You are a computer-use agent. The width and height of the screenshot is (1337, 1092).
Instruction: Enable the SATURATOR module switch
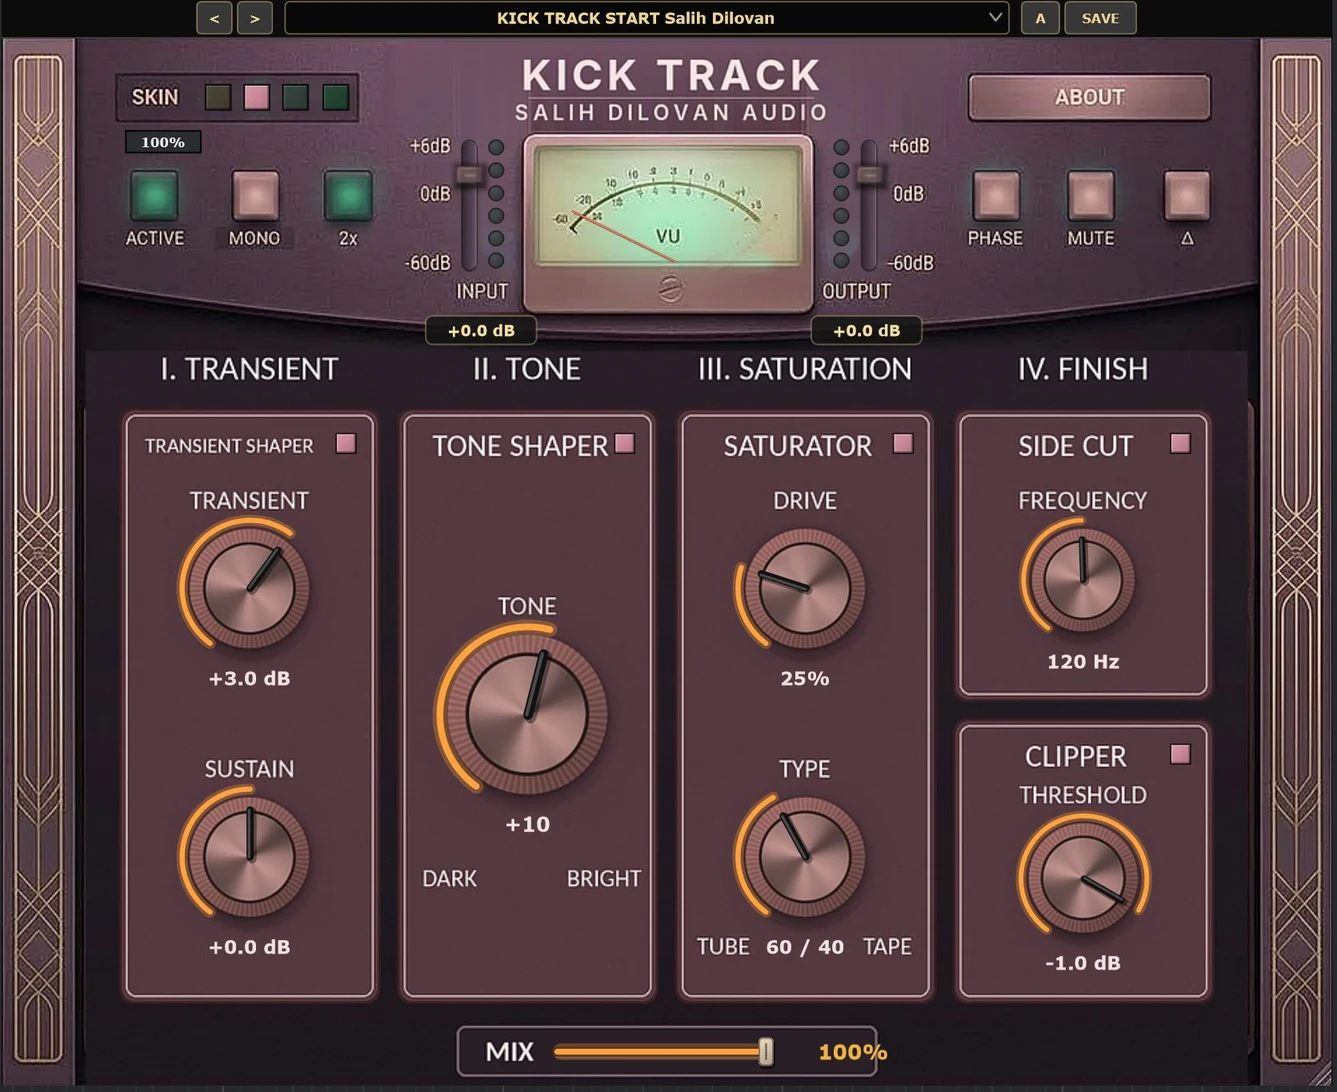(x=903, y=443)
